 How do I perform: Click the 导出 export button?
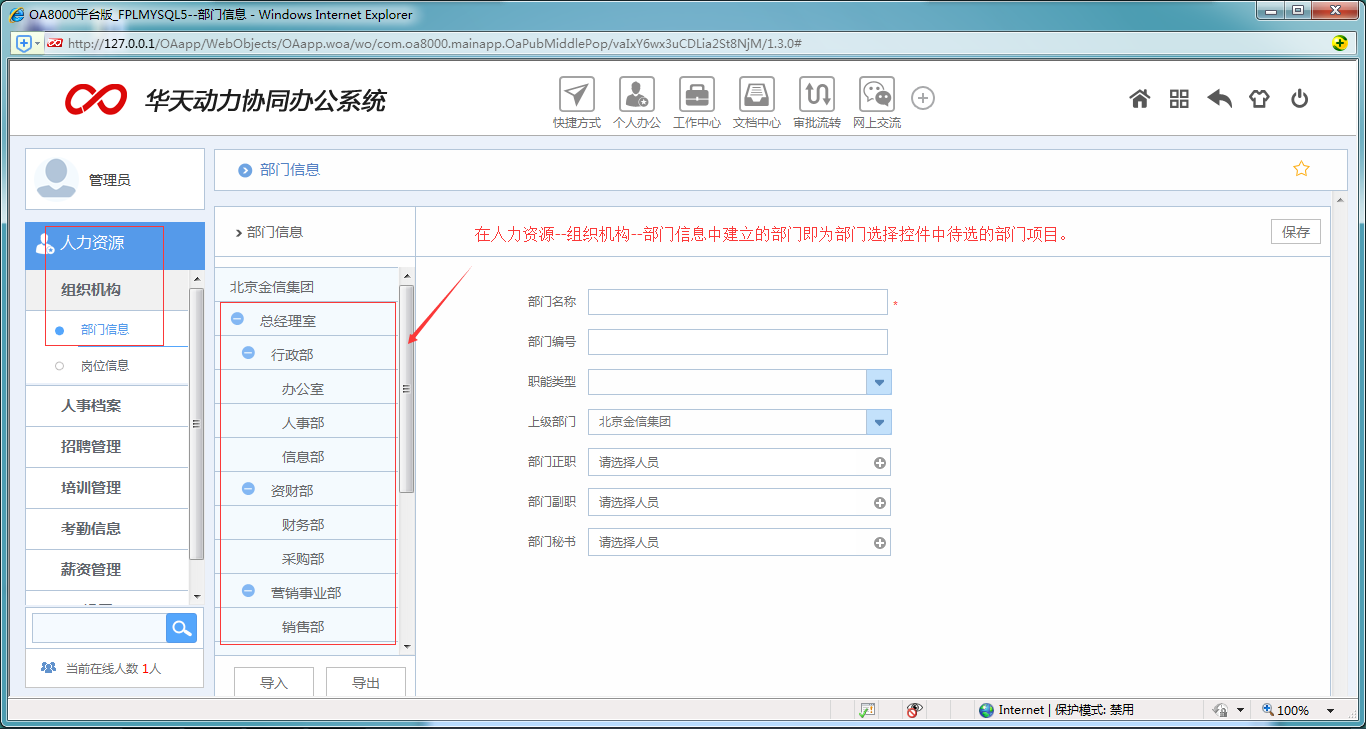pyautogui.click(x=366, y=683)
